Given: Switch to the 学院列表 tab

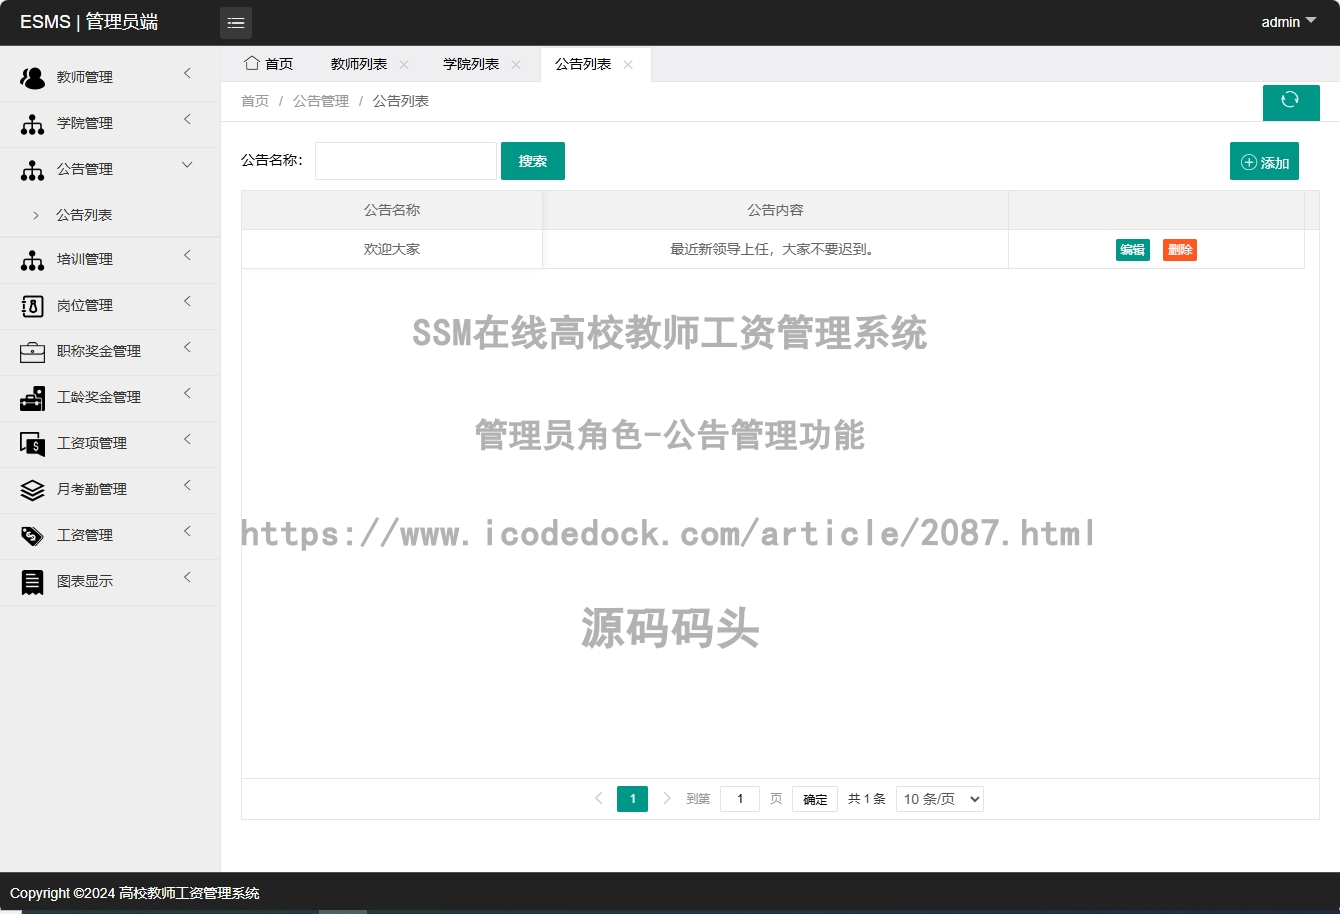Looking at the screenshot, I should pos(471,64).
